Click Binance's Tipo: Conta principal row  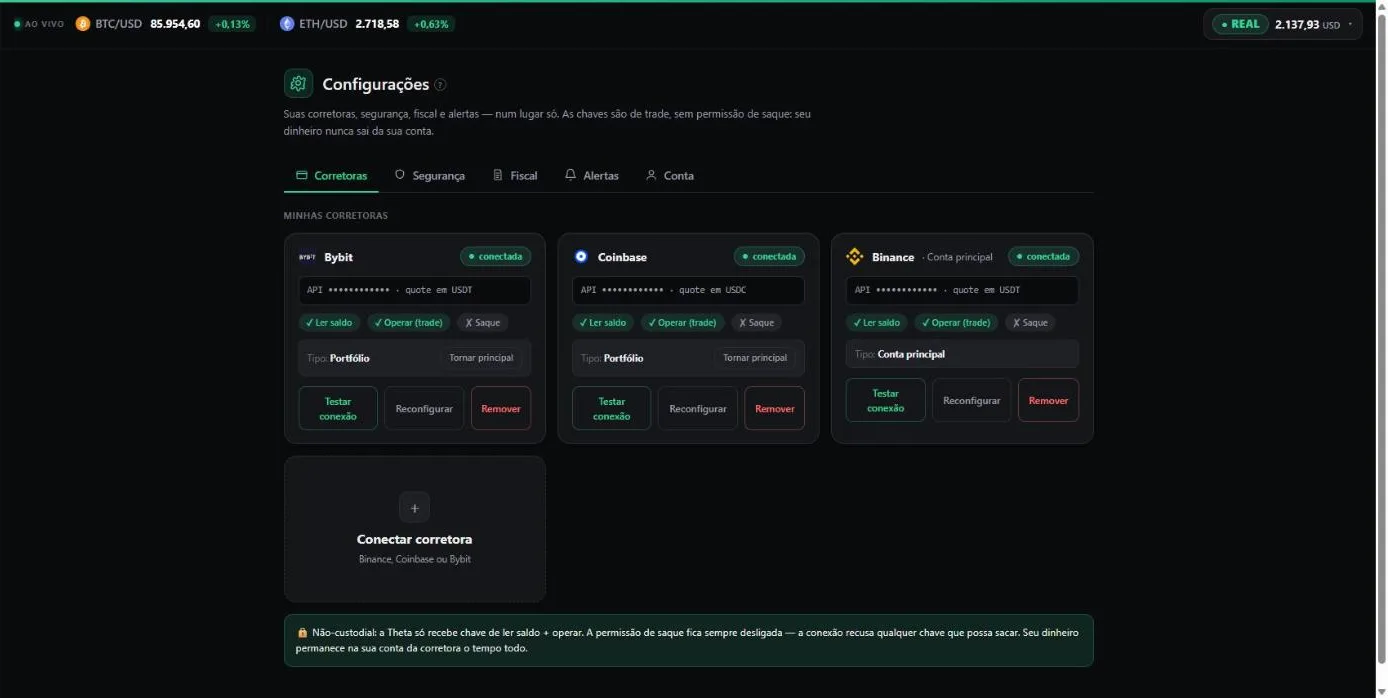(962, 354)
